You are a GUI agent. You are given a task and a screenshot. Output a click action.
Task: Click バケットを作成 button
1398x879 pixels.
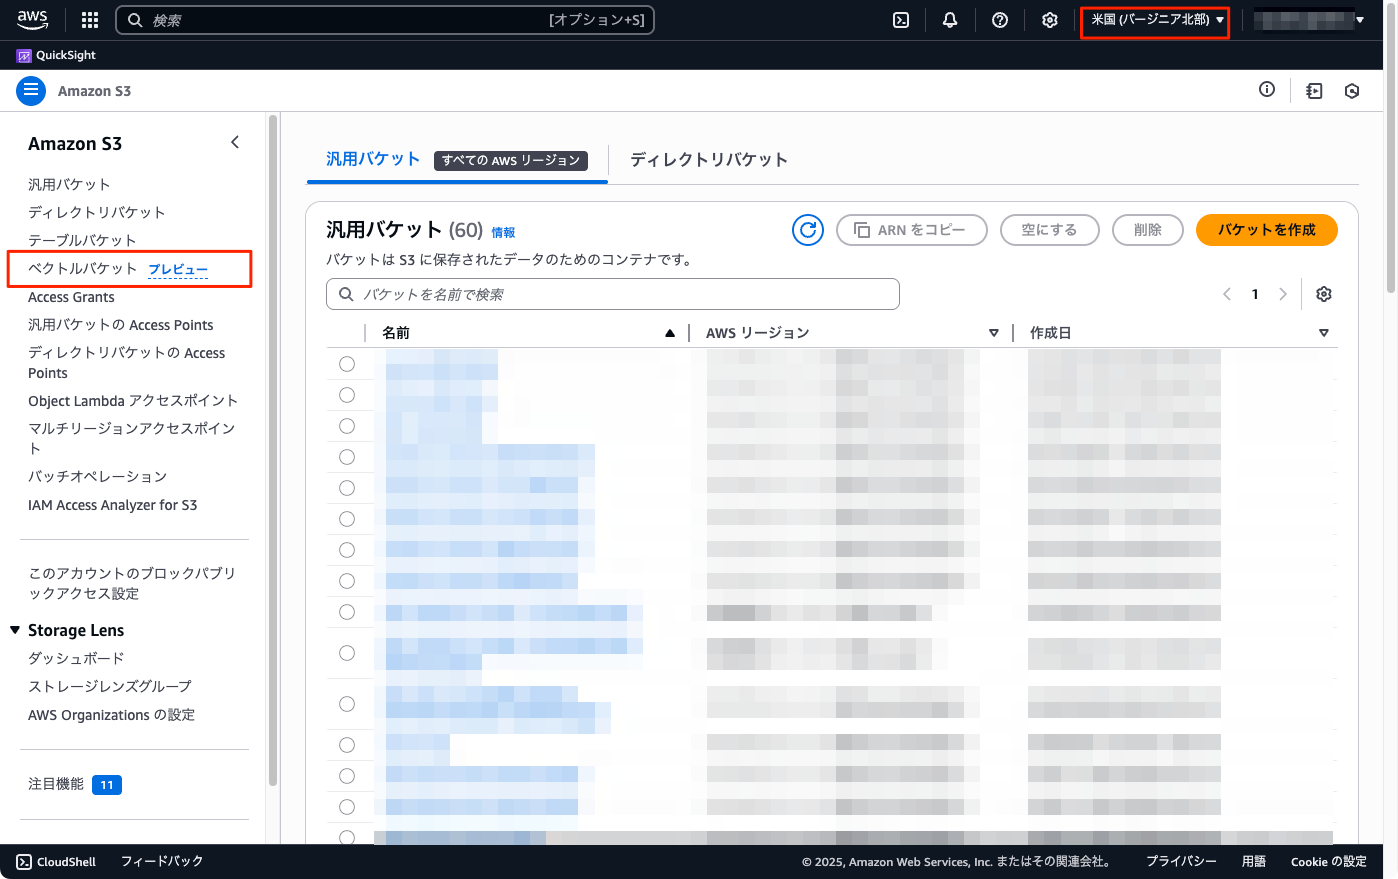point(1267,230)
